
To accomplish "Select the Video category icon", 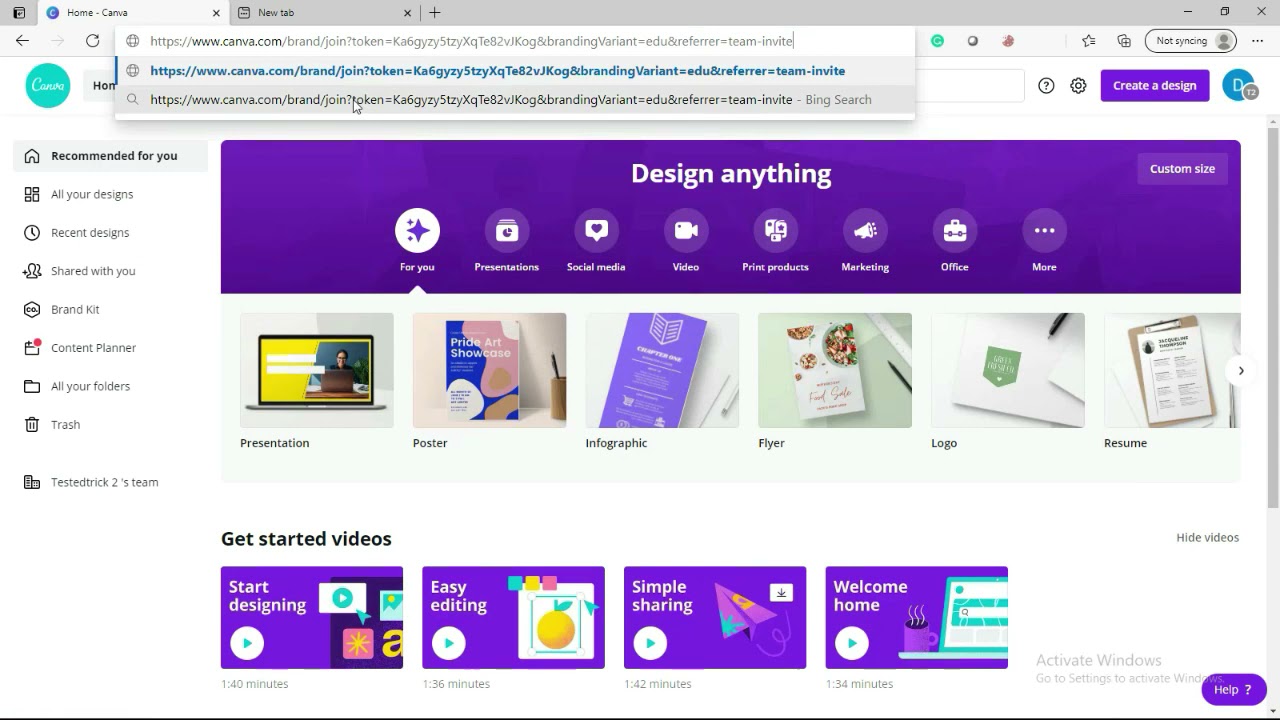I will [x=686, y=231].
